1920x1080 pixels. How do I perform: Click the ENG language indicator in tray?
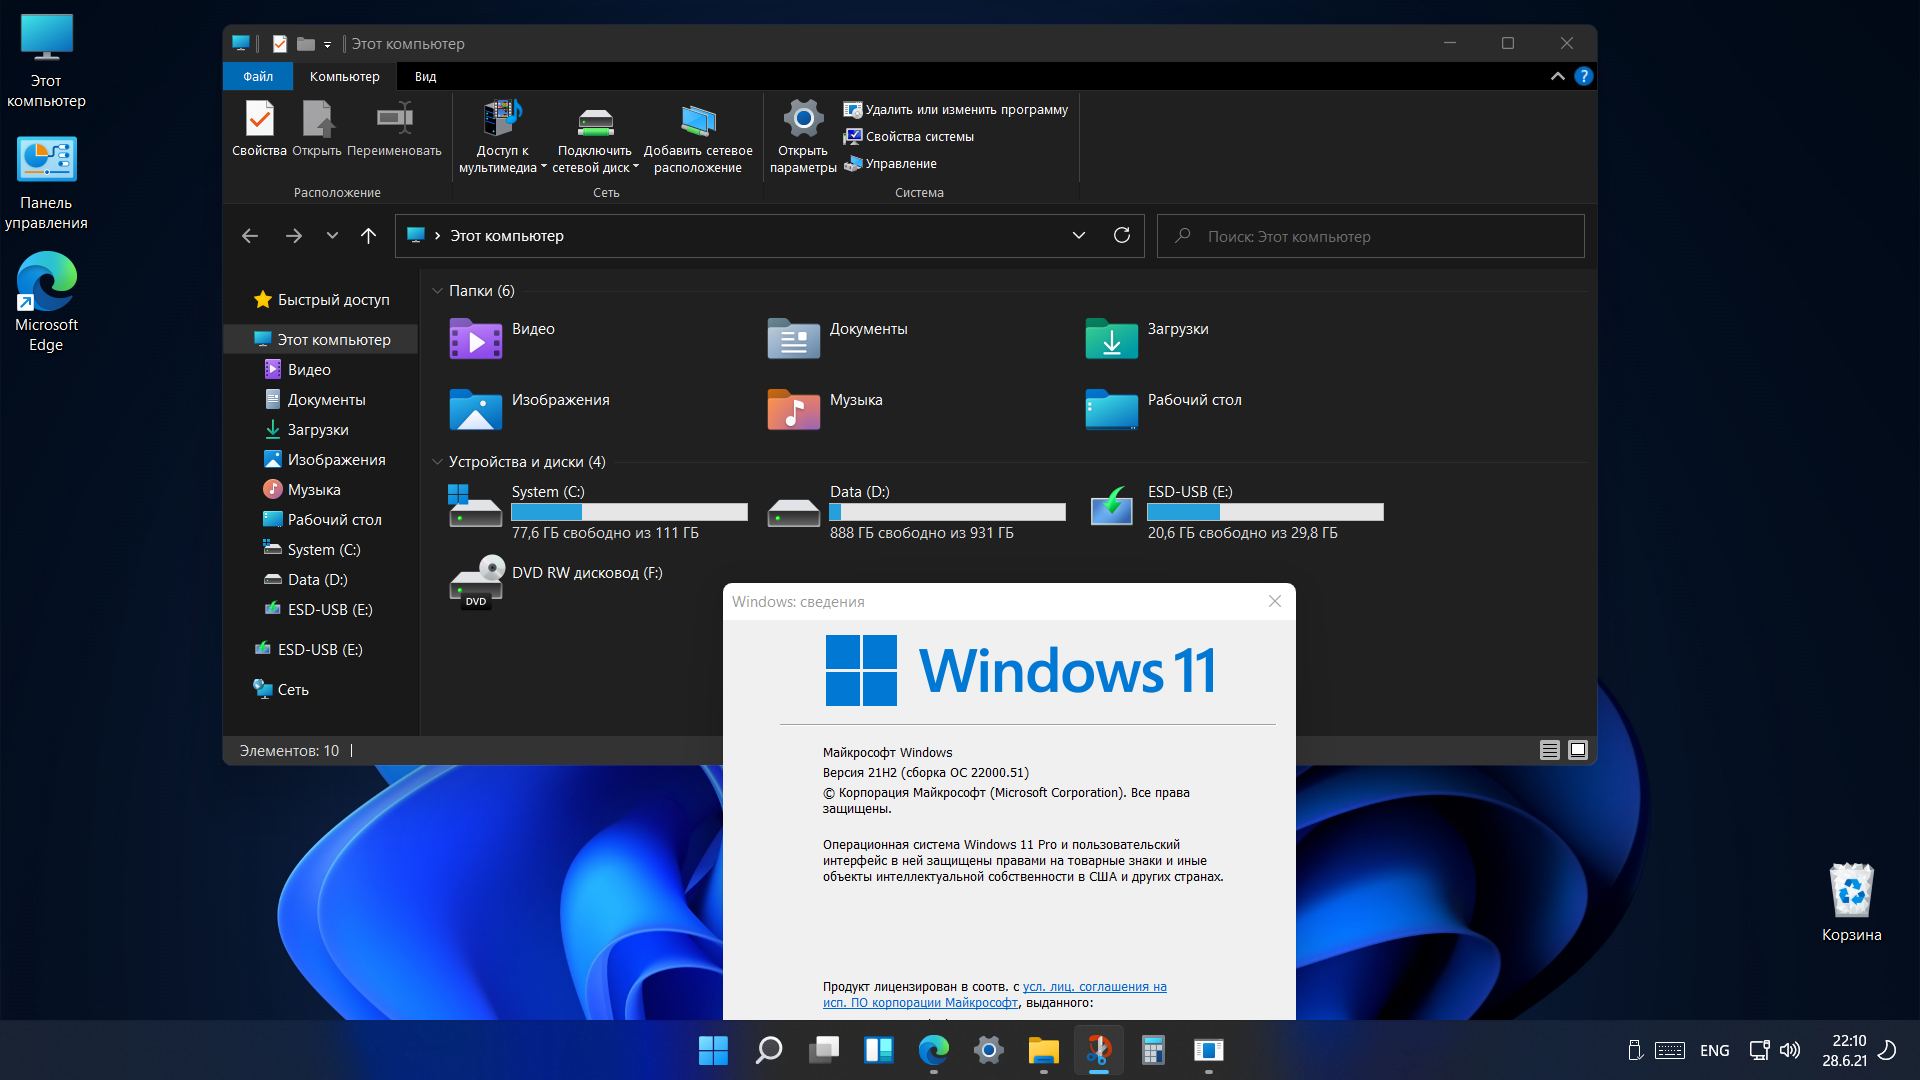(1714, 1050)
